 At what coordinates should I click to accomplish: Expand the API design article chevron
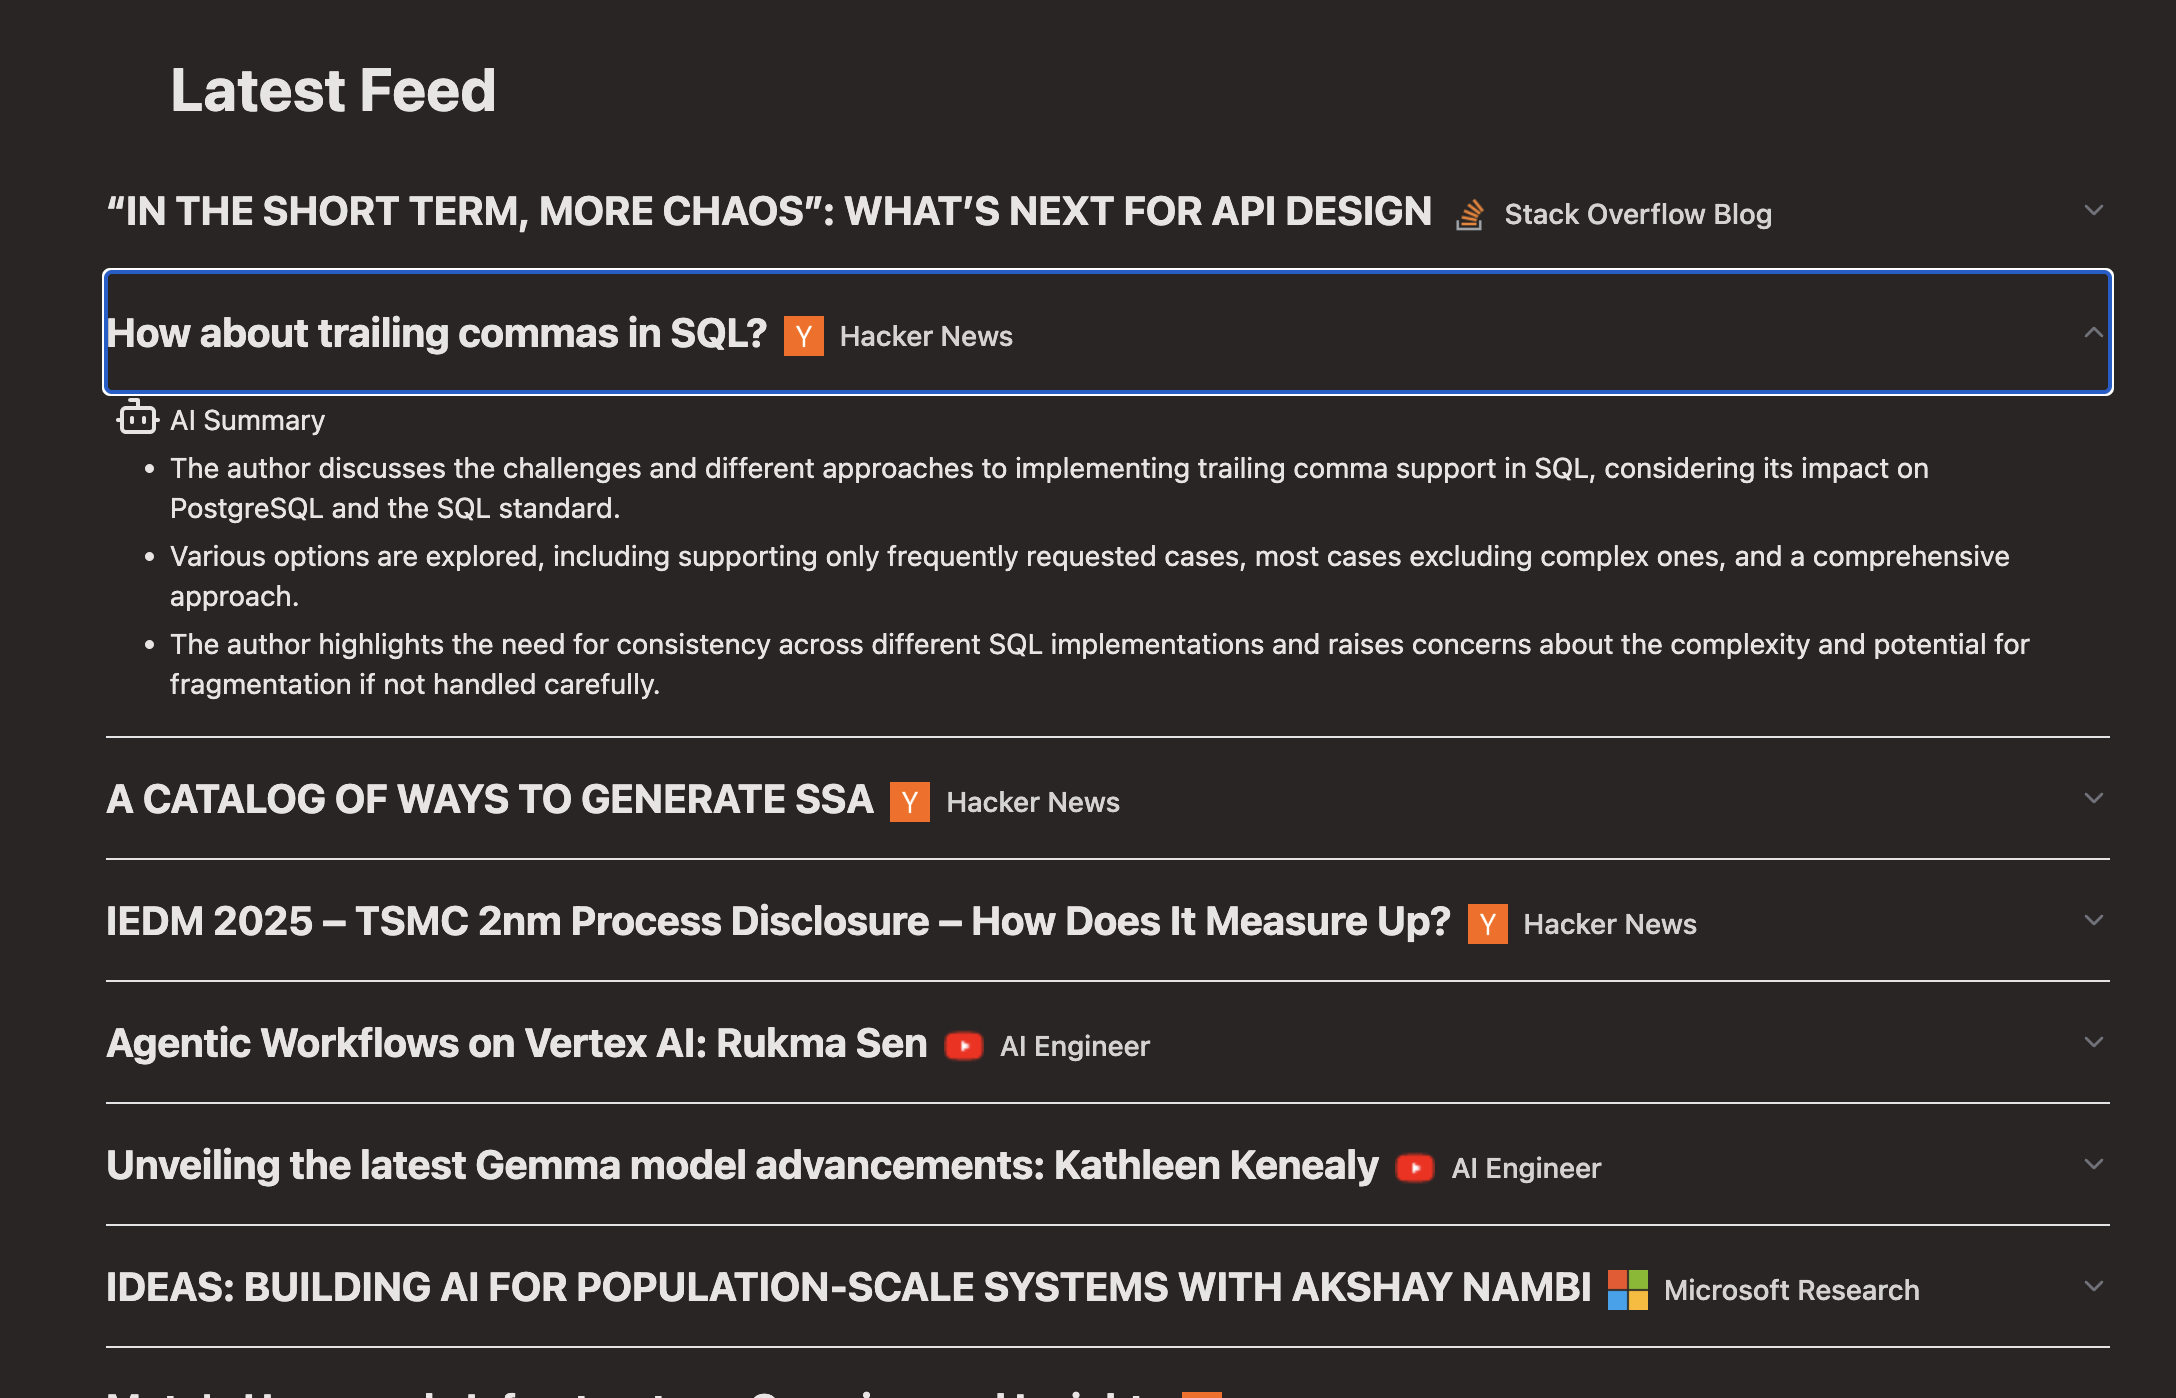[2093, 210]
